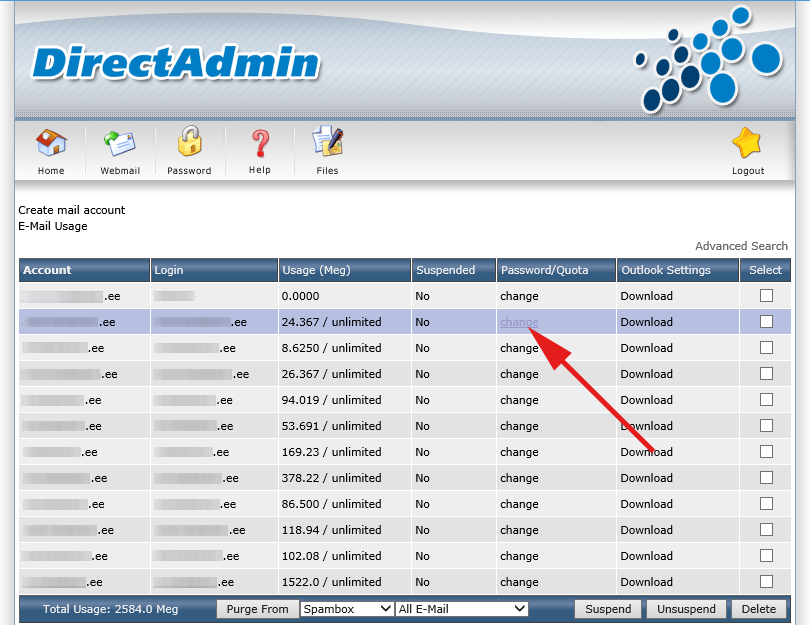Image resolution: width=810 pixels, height=625 pixels.
Task: Click the "Total Usage: 2584.0 Meg" text
Action: click(110, 609)
